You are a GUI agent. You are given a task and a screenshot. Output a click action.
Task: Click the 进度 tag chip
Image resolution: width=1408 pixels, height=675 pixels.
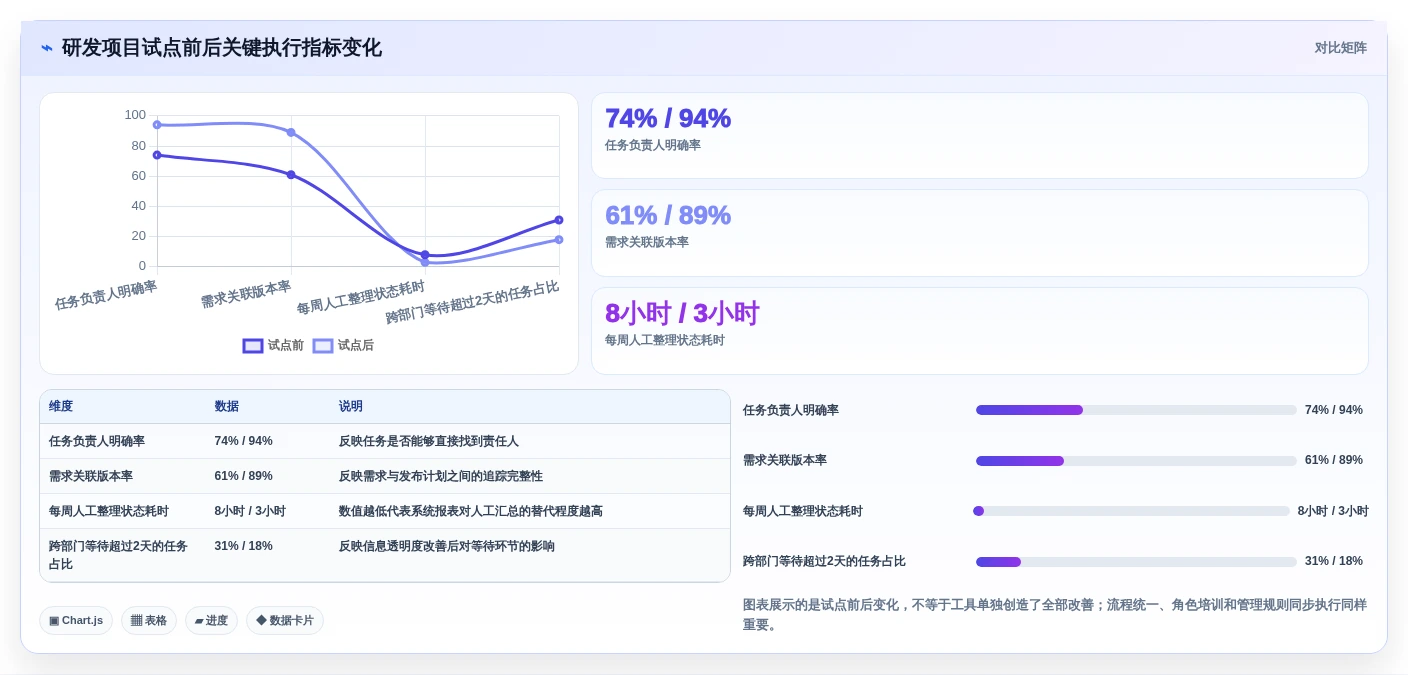click(211, 621)
